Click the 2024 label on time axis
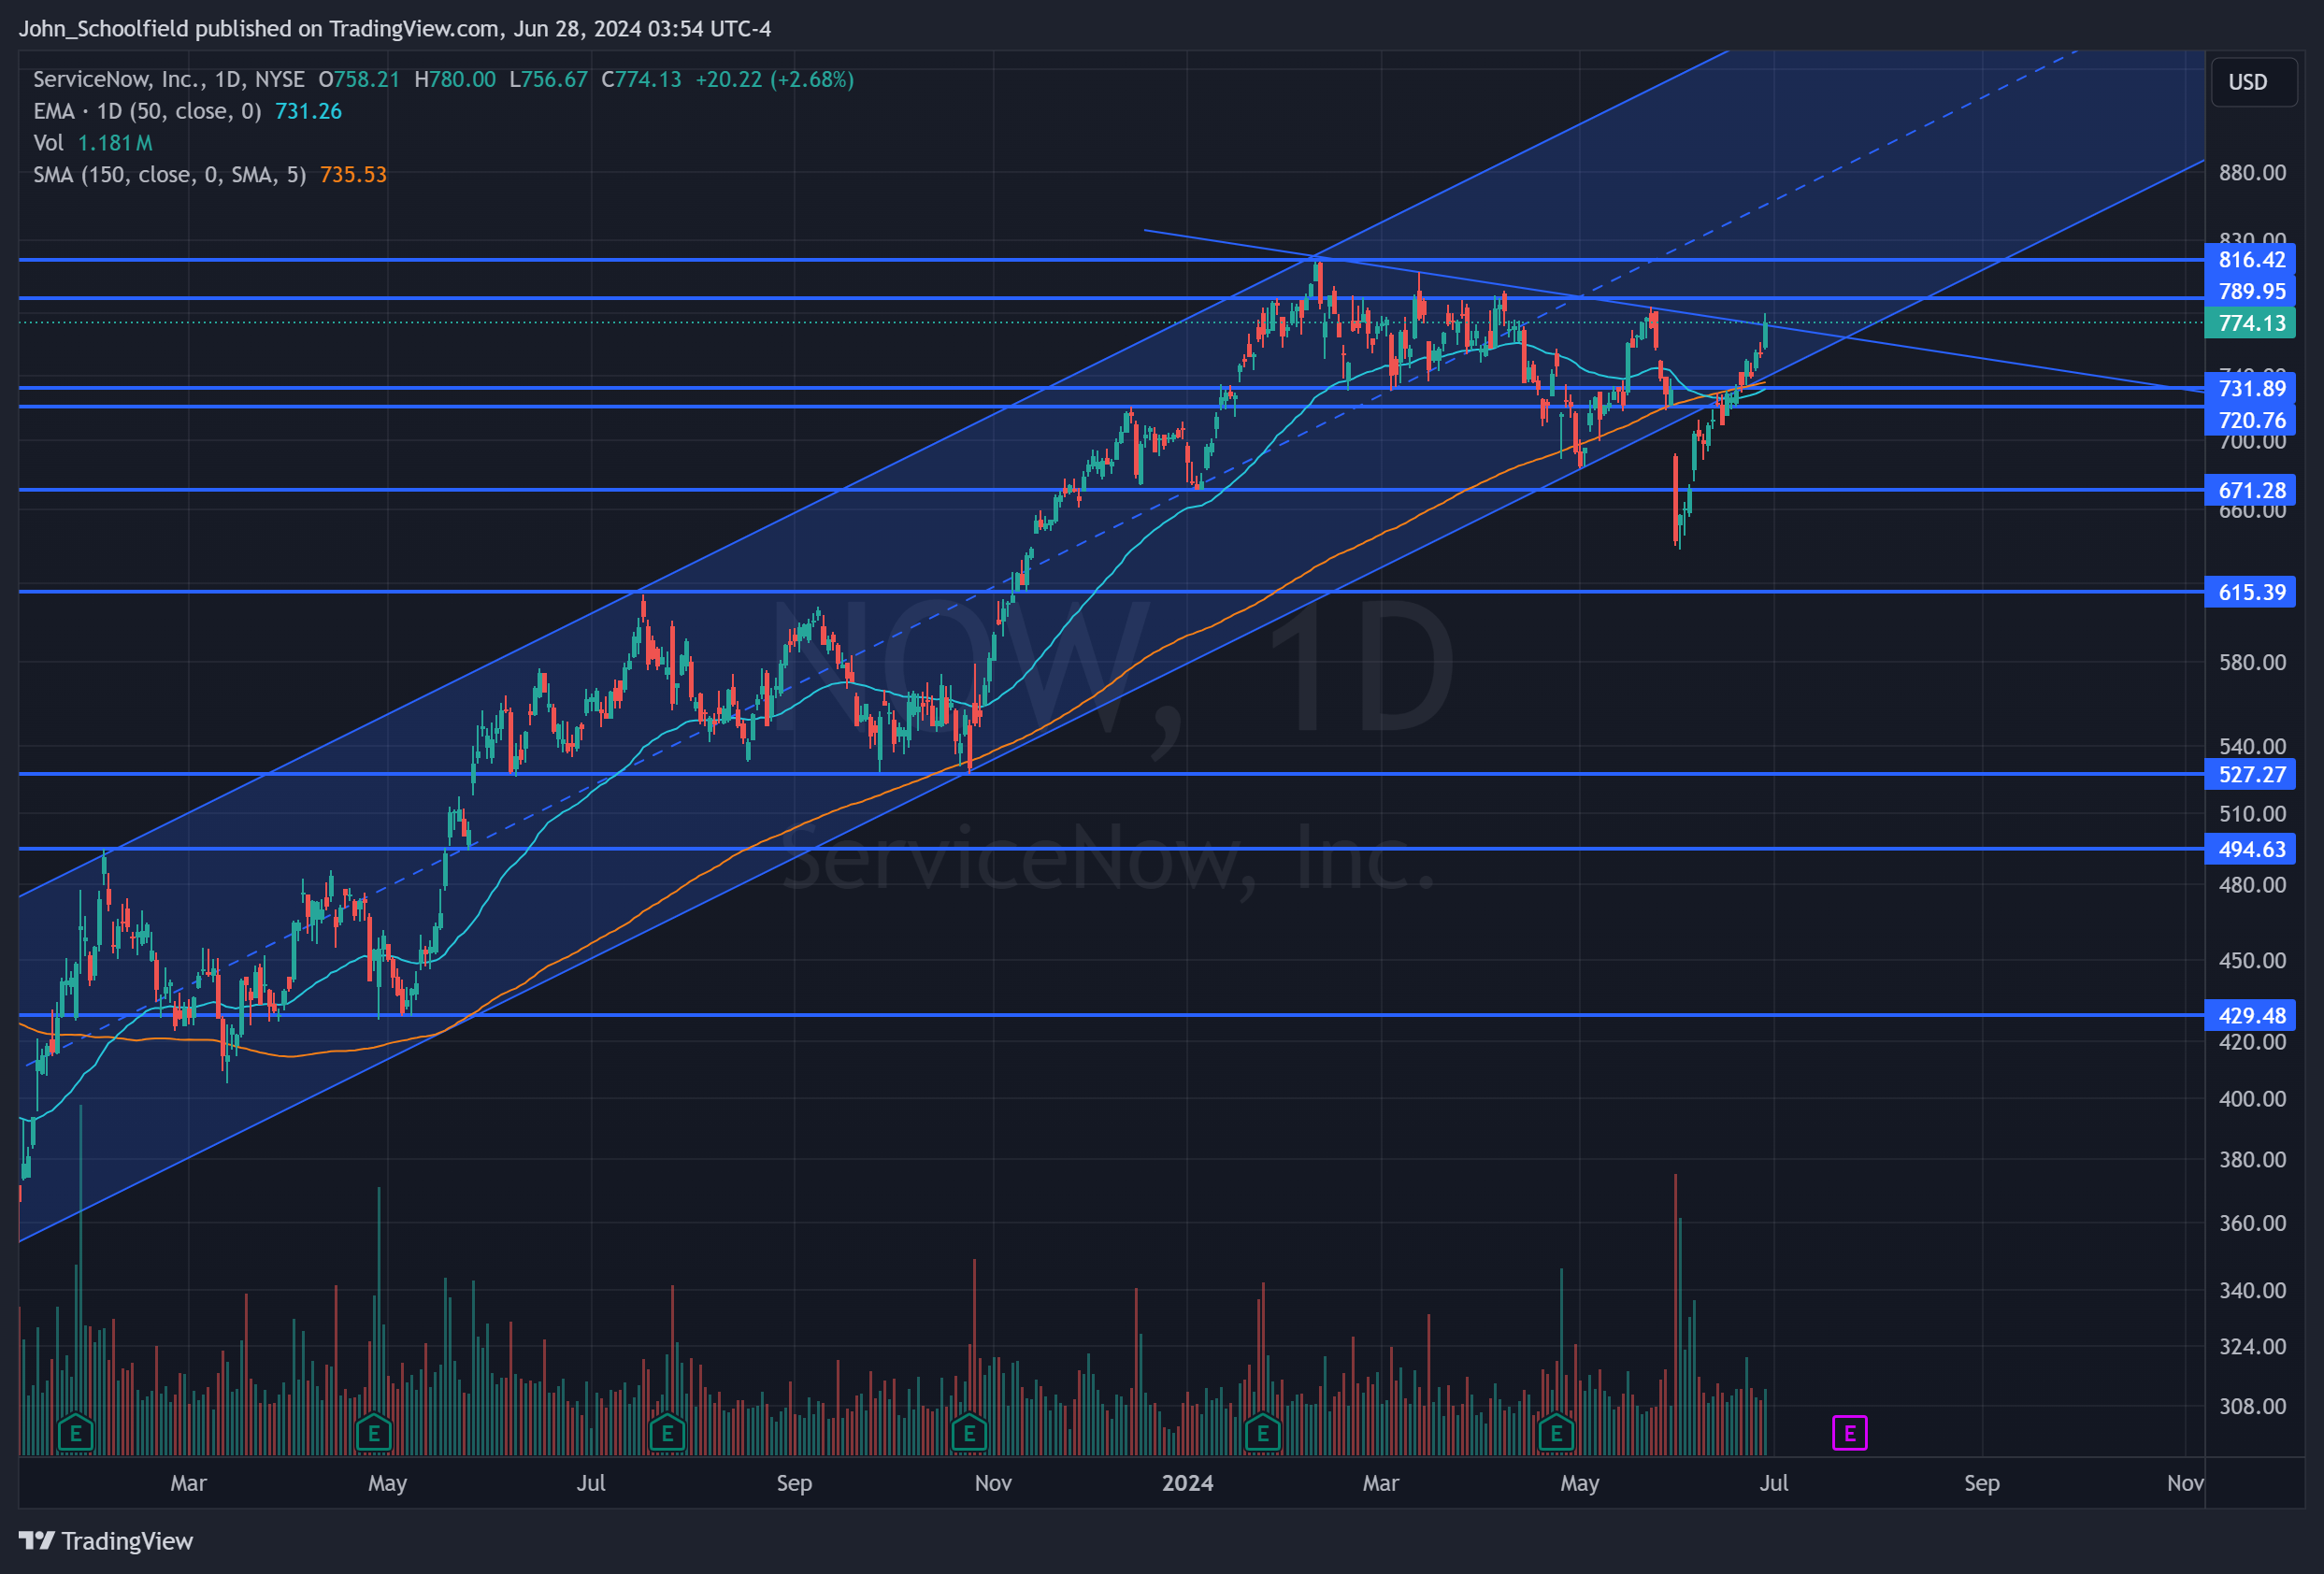2324x1574 pixels. point(1188,1483)
